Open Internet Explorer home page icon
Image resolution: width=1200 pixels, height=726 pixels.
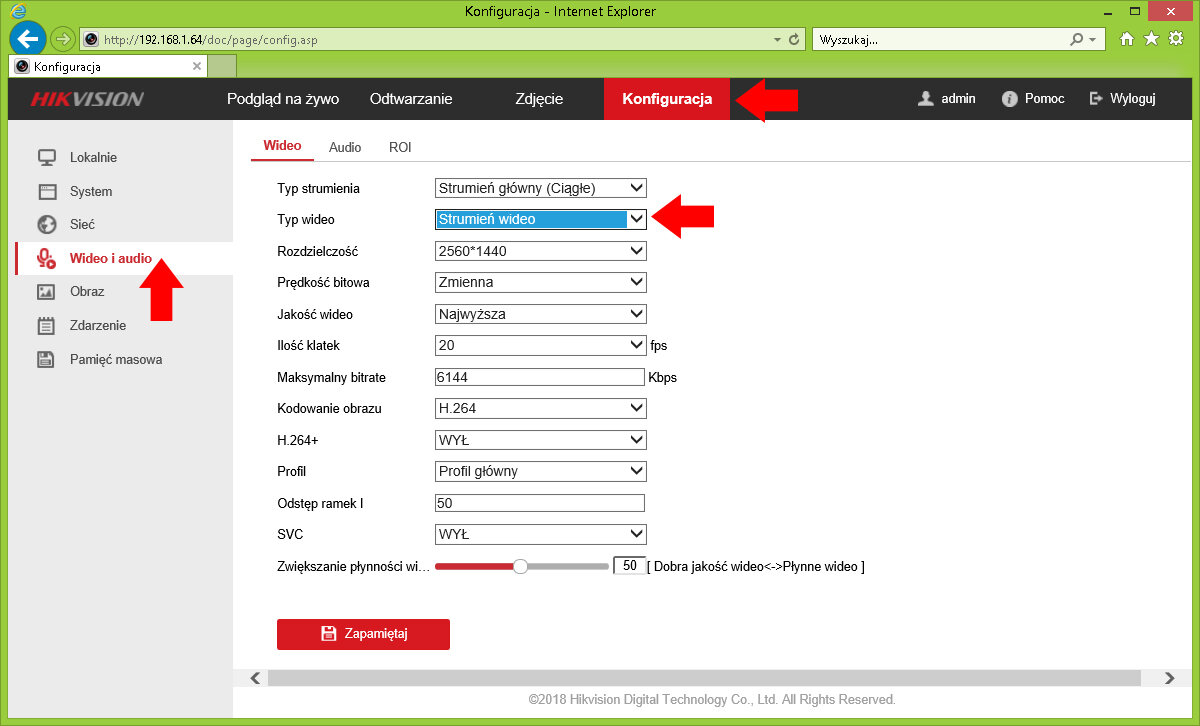tap(1127, 39)
